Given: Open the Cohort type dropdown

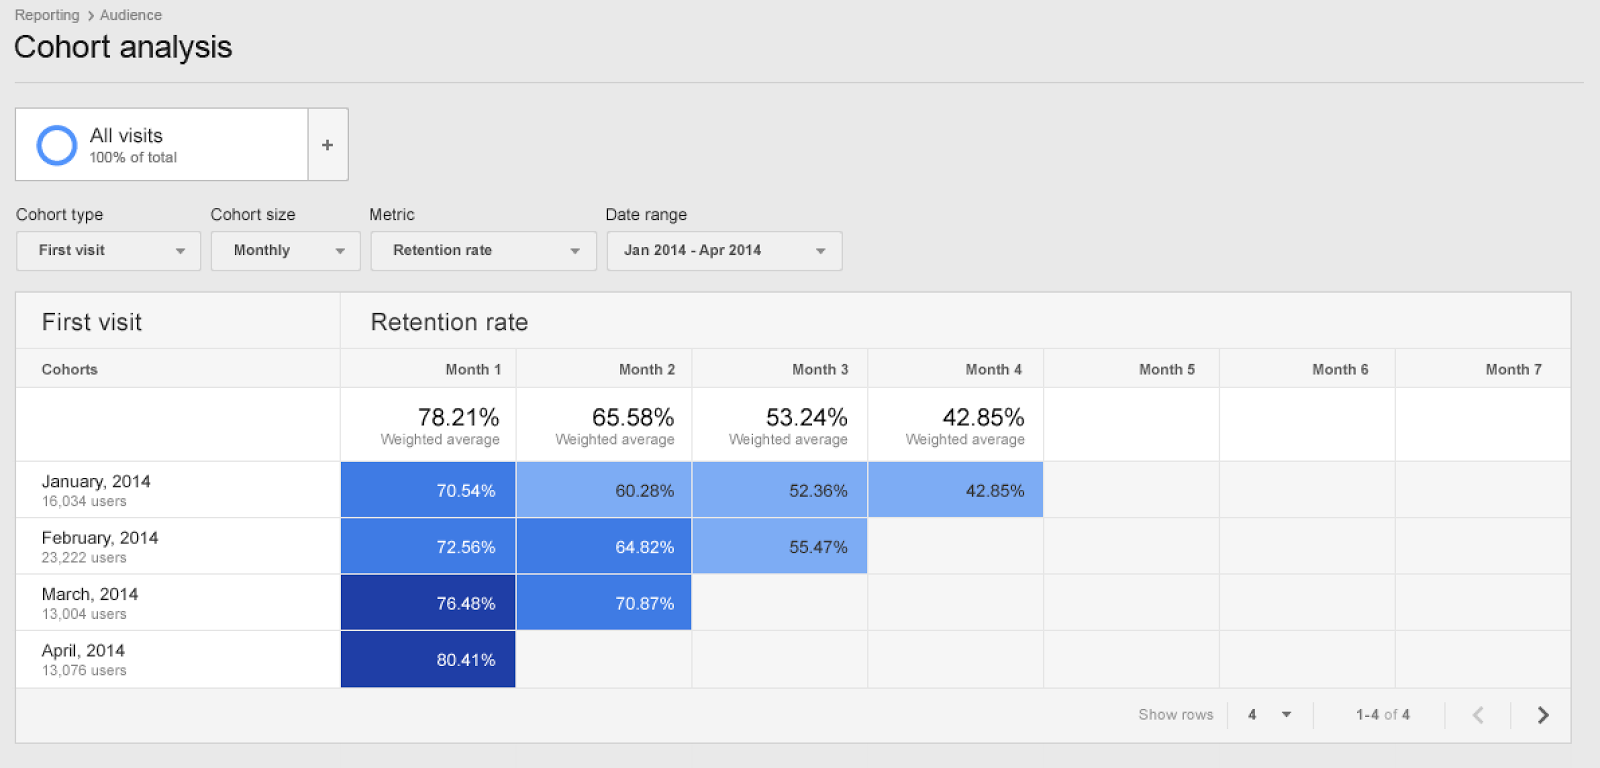Looking at the screenshot, I should coord(108,251).
